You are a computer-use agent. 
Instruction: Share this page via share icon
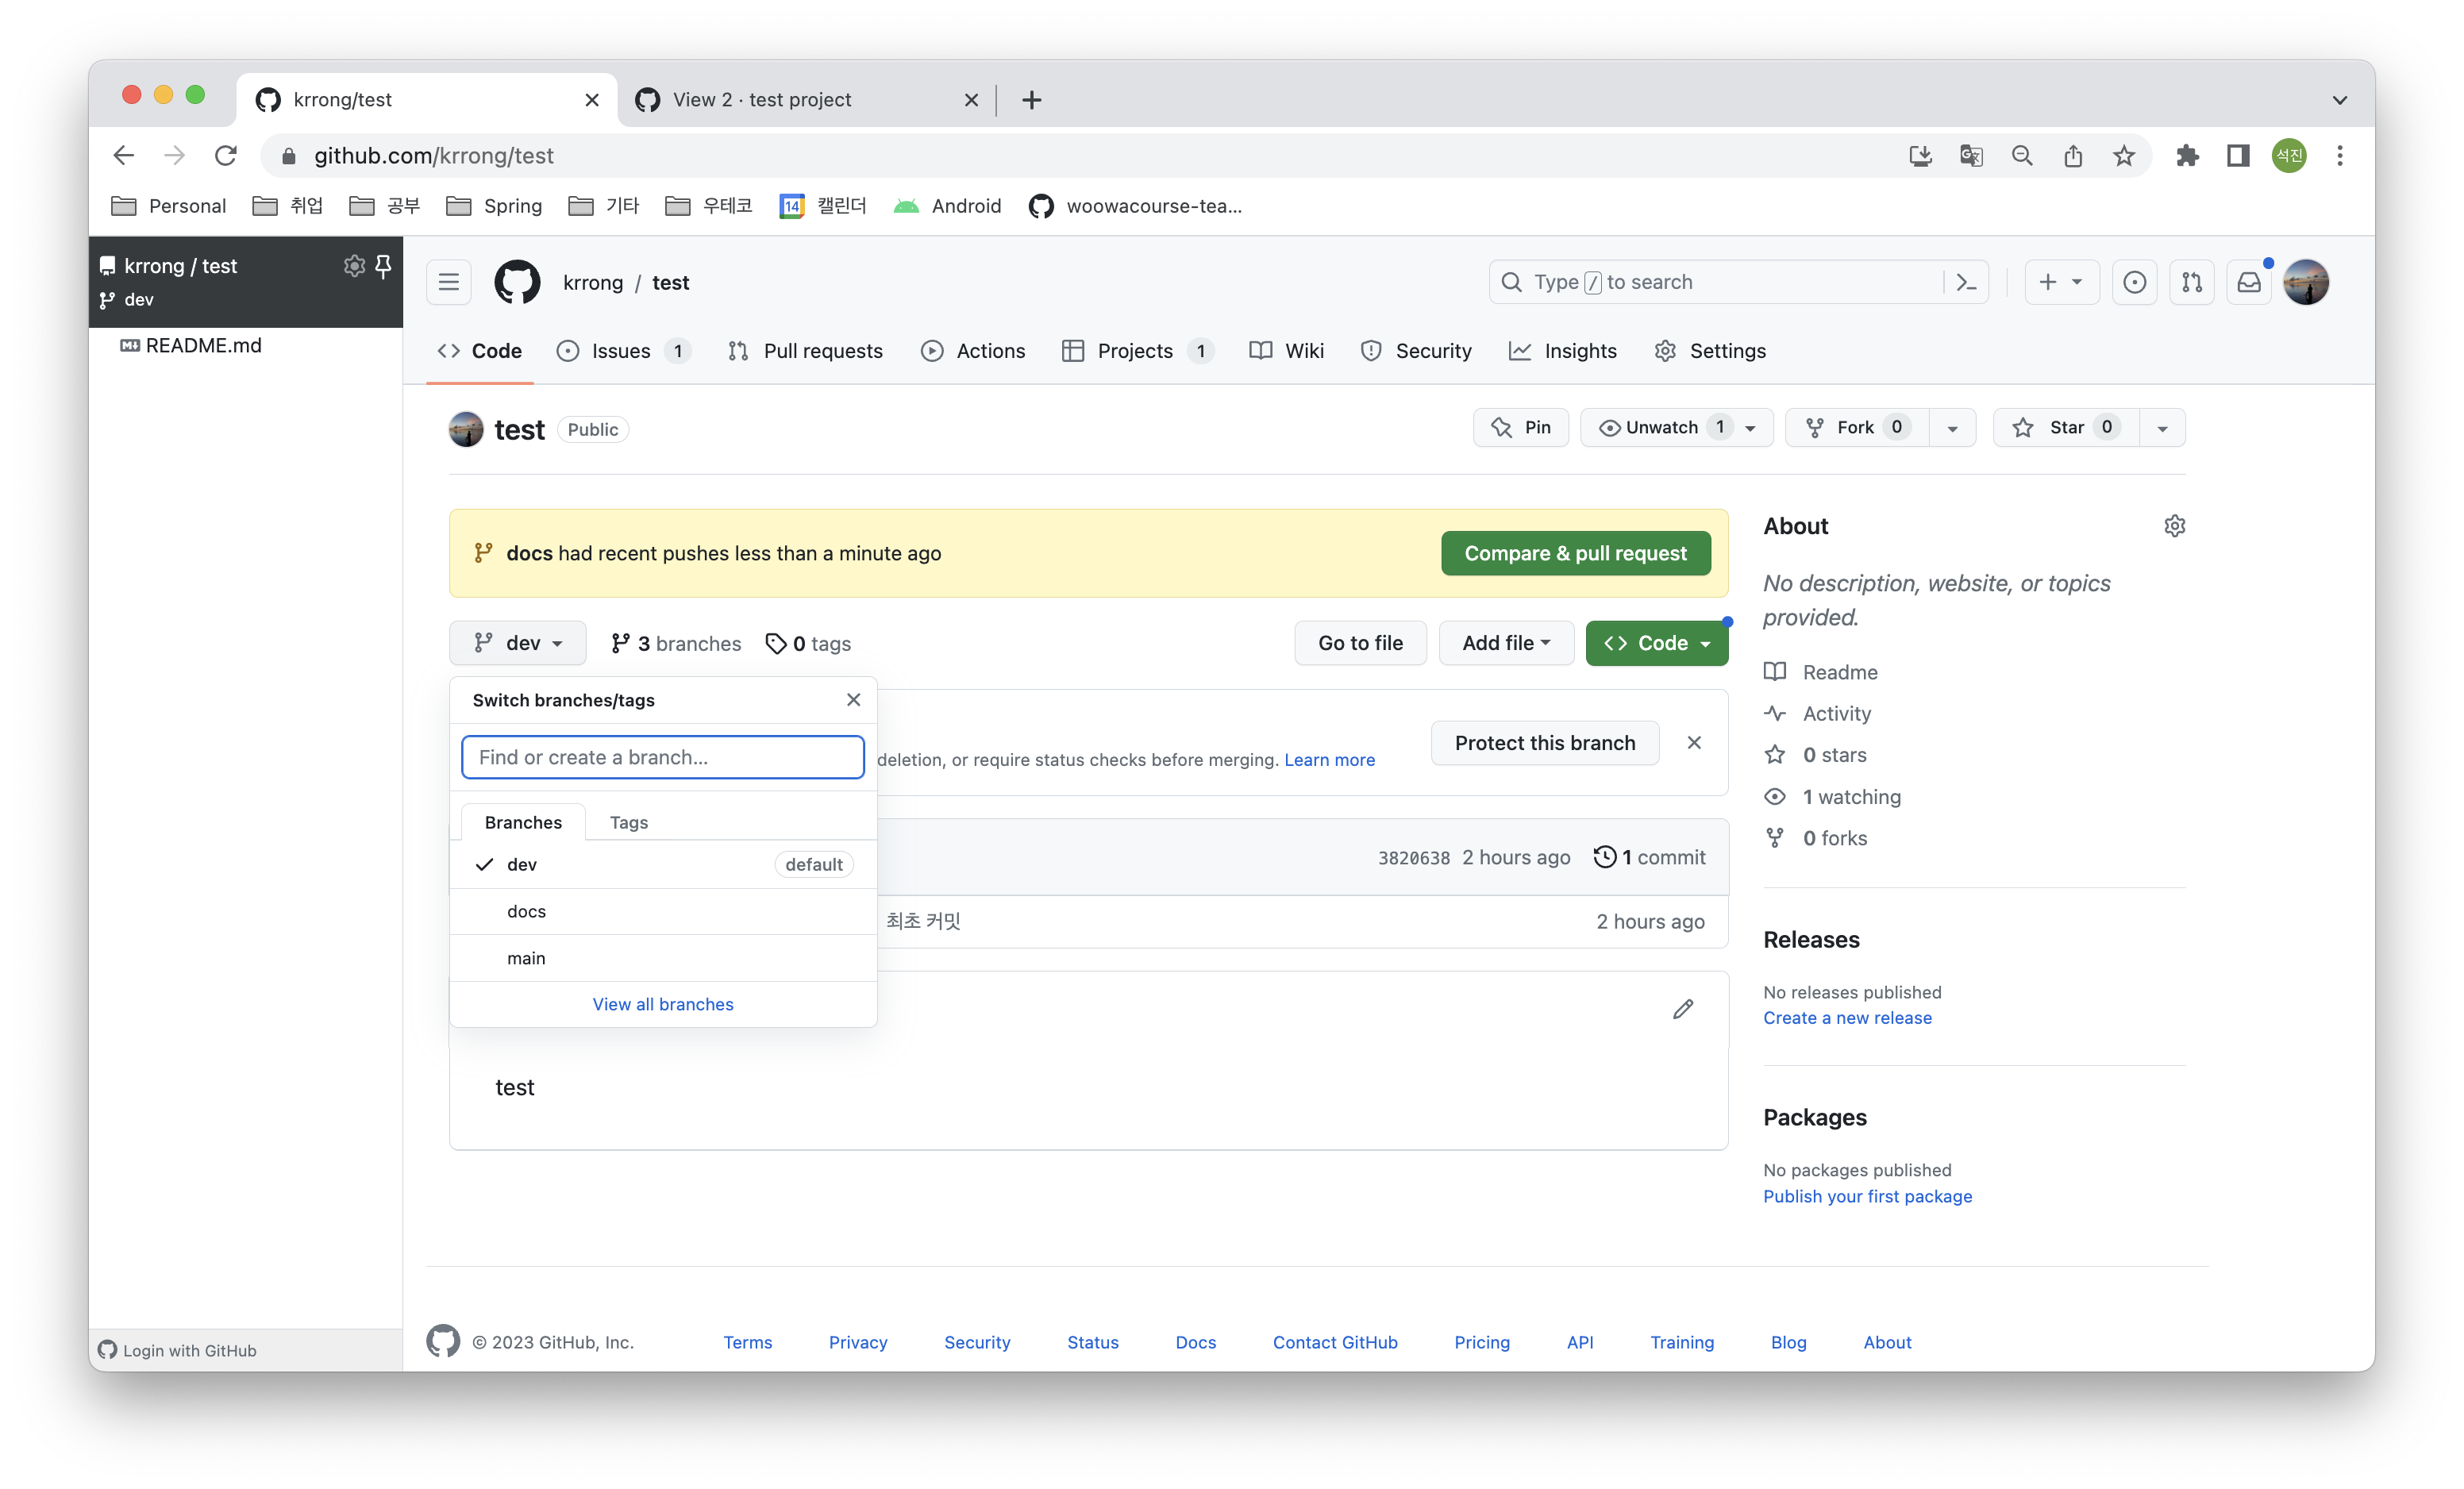coord(2073,156)
